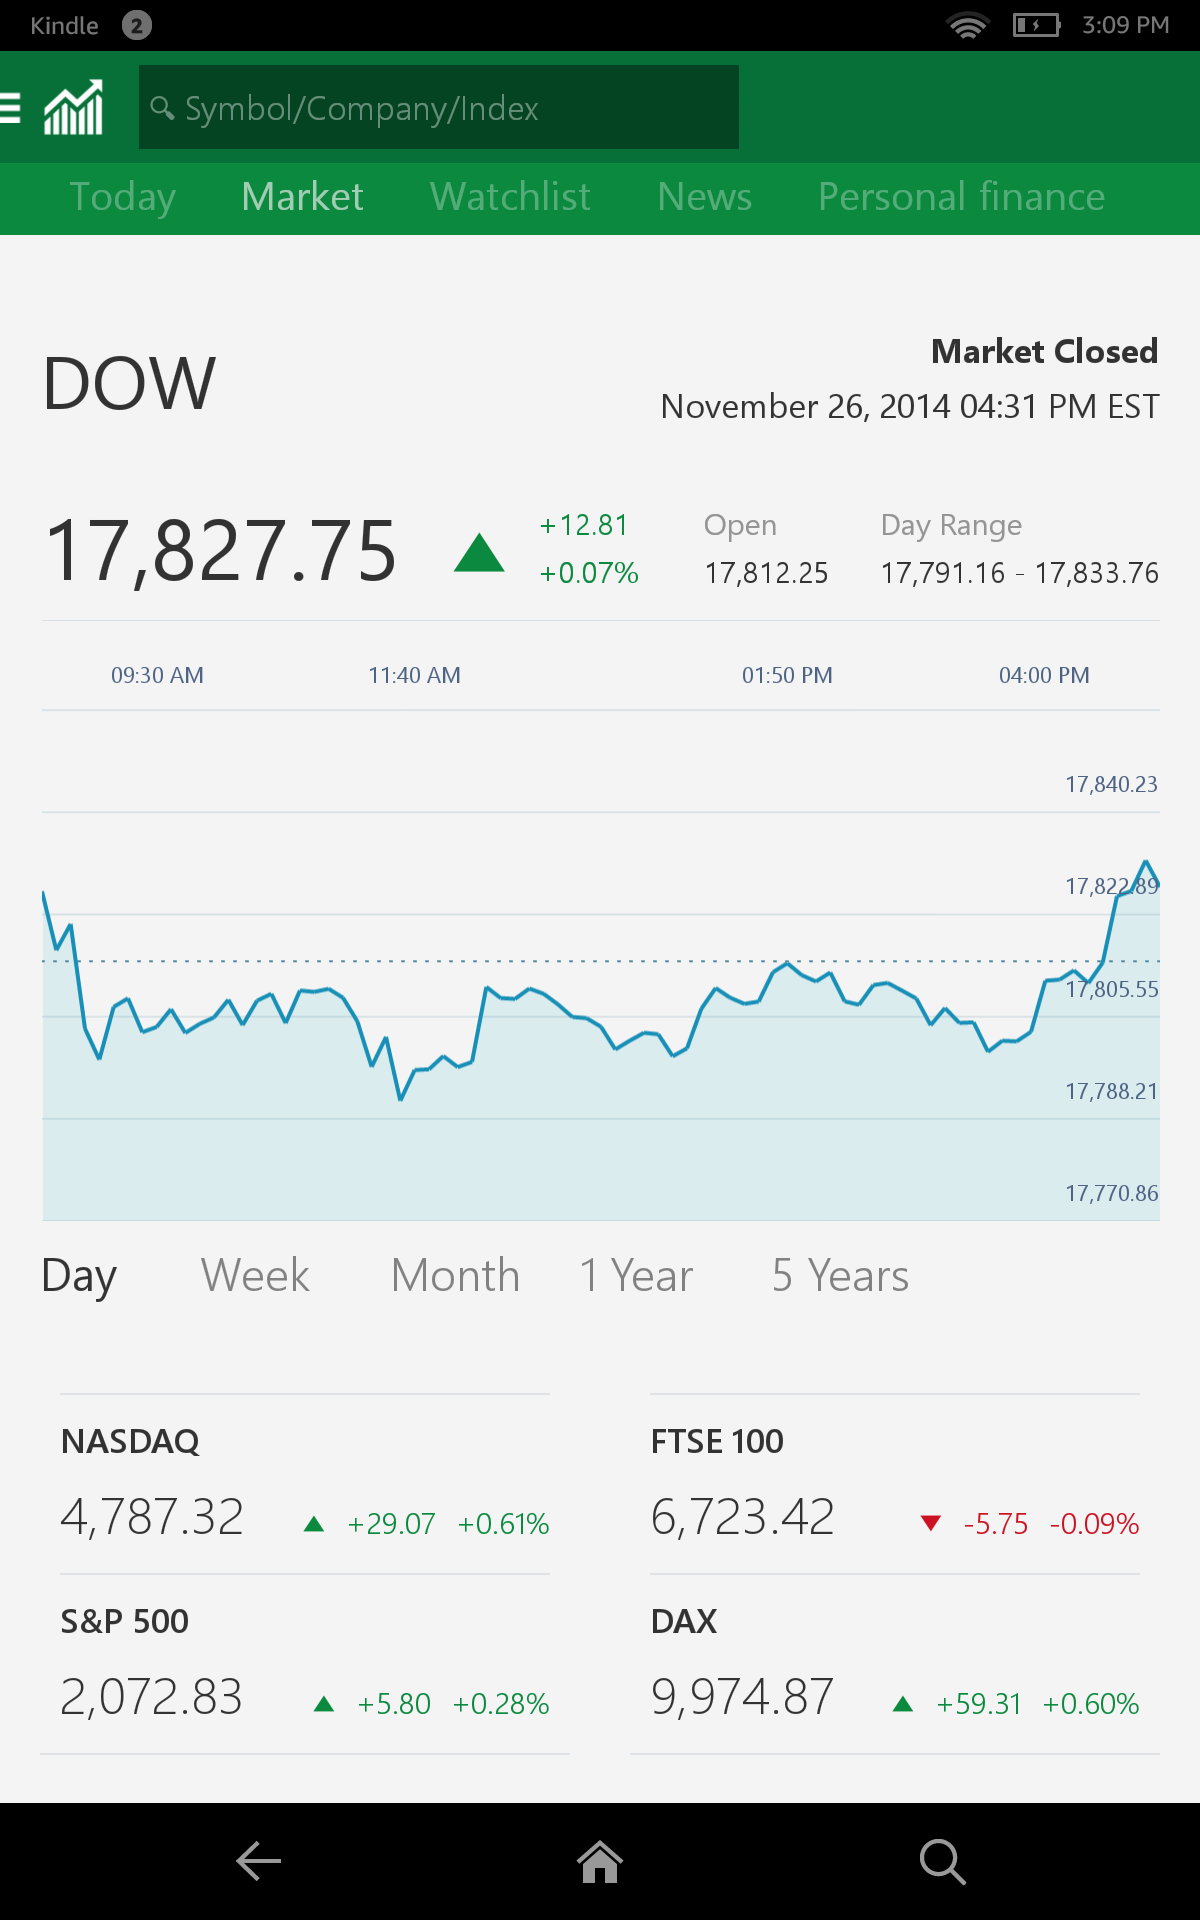The height and width of the screenshot is (1920, 1200).
Task: Select the Month chart range
Action: (x=455, y=1276)
